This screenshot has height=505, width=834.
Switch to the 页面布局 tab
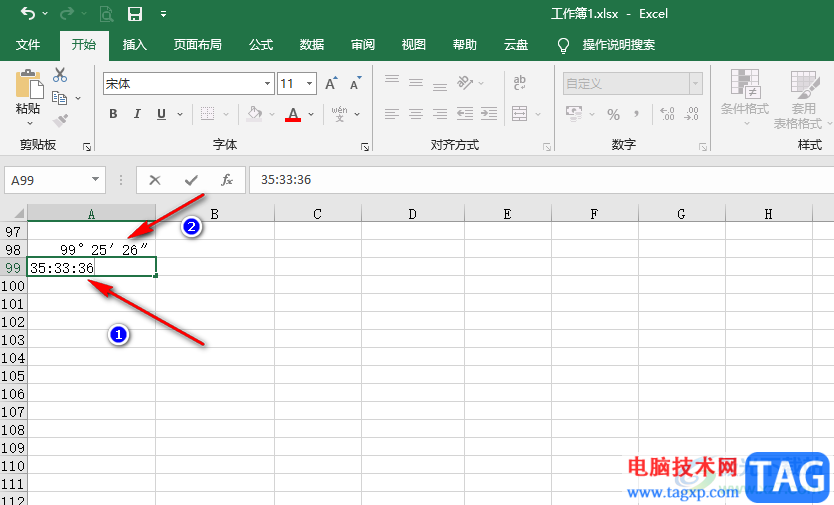click(197, 45)
